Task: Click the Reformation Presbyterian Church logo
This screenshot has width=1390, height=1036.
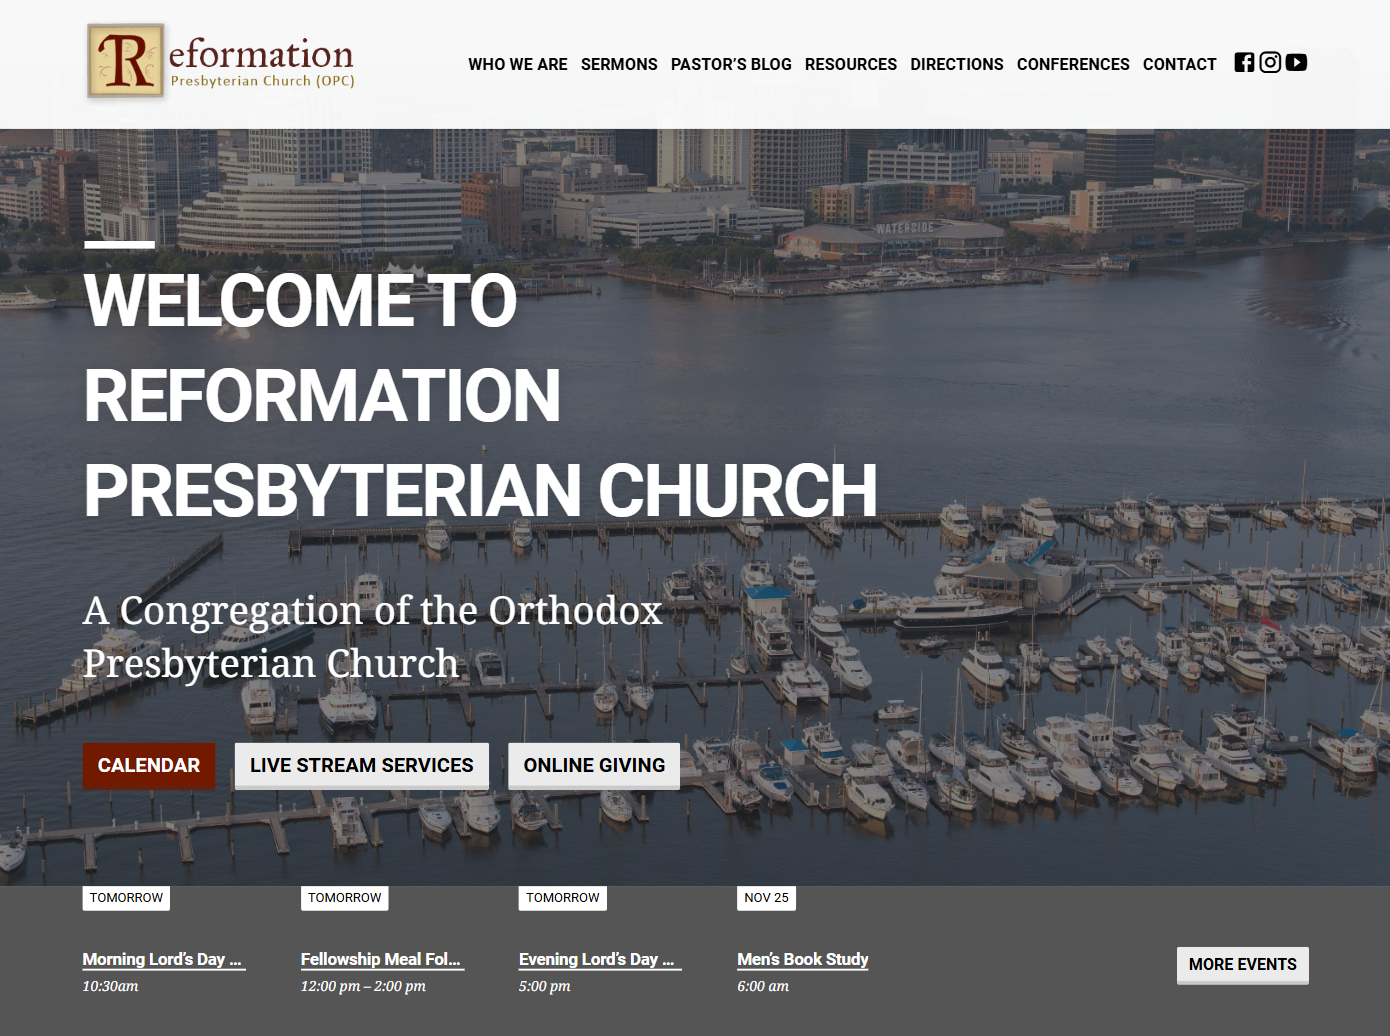Action: [221, 62]
